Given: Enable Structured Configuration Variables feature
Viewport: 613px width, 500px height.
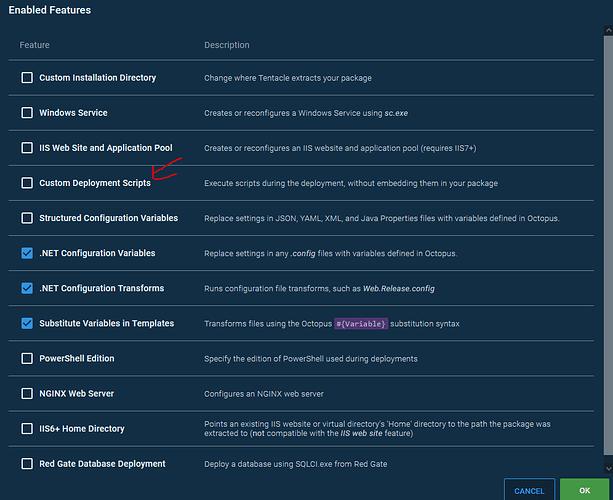Looking at the screenshot, I should pos(27,218).
